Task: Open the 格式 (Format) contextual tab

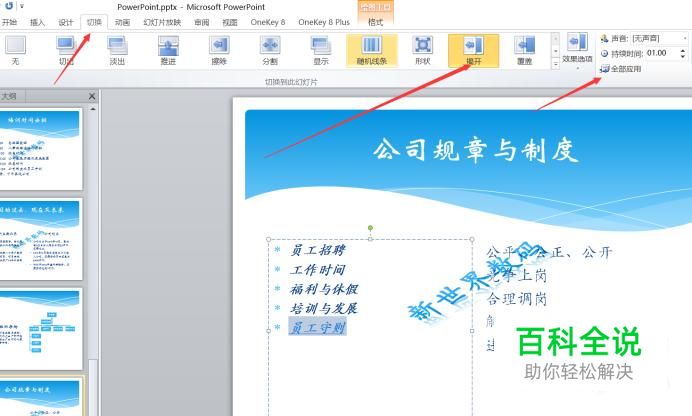Action: pos(376,22)
